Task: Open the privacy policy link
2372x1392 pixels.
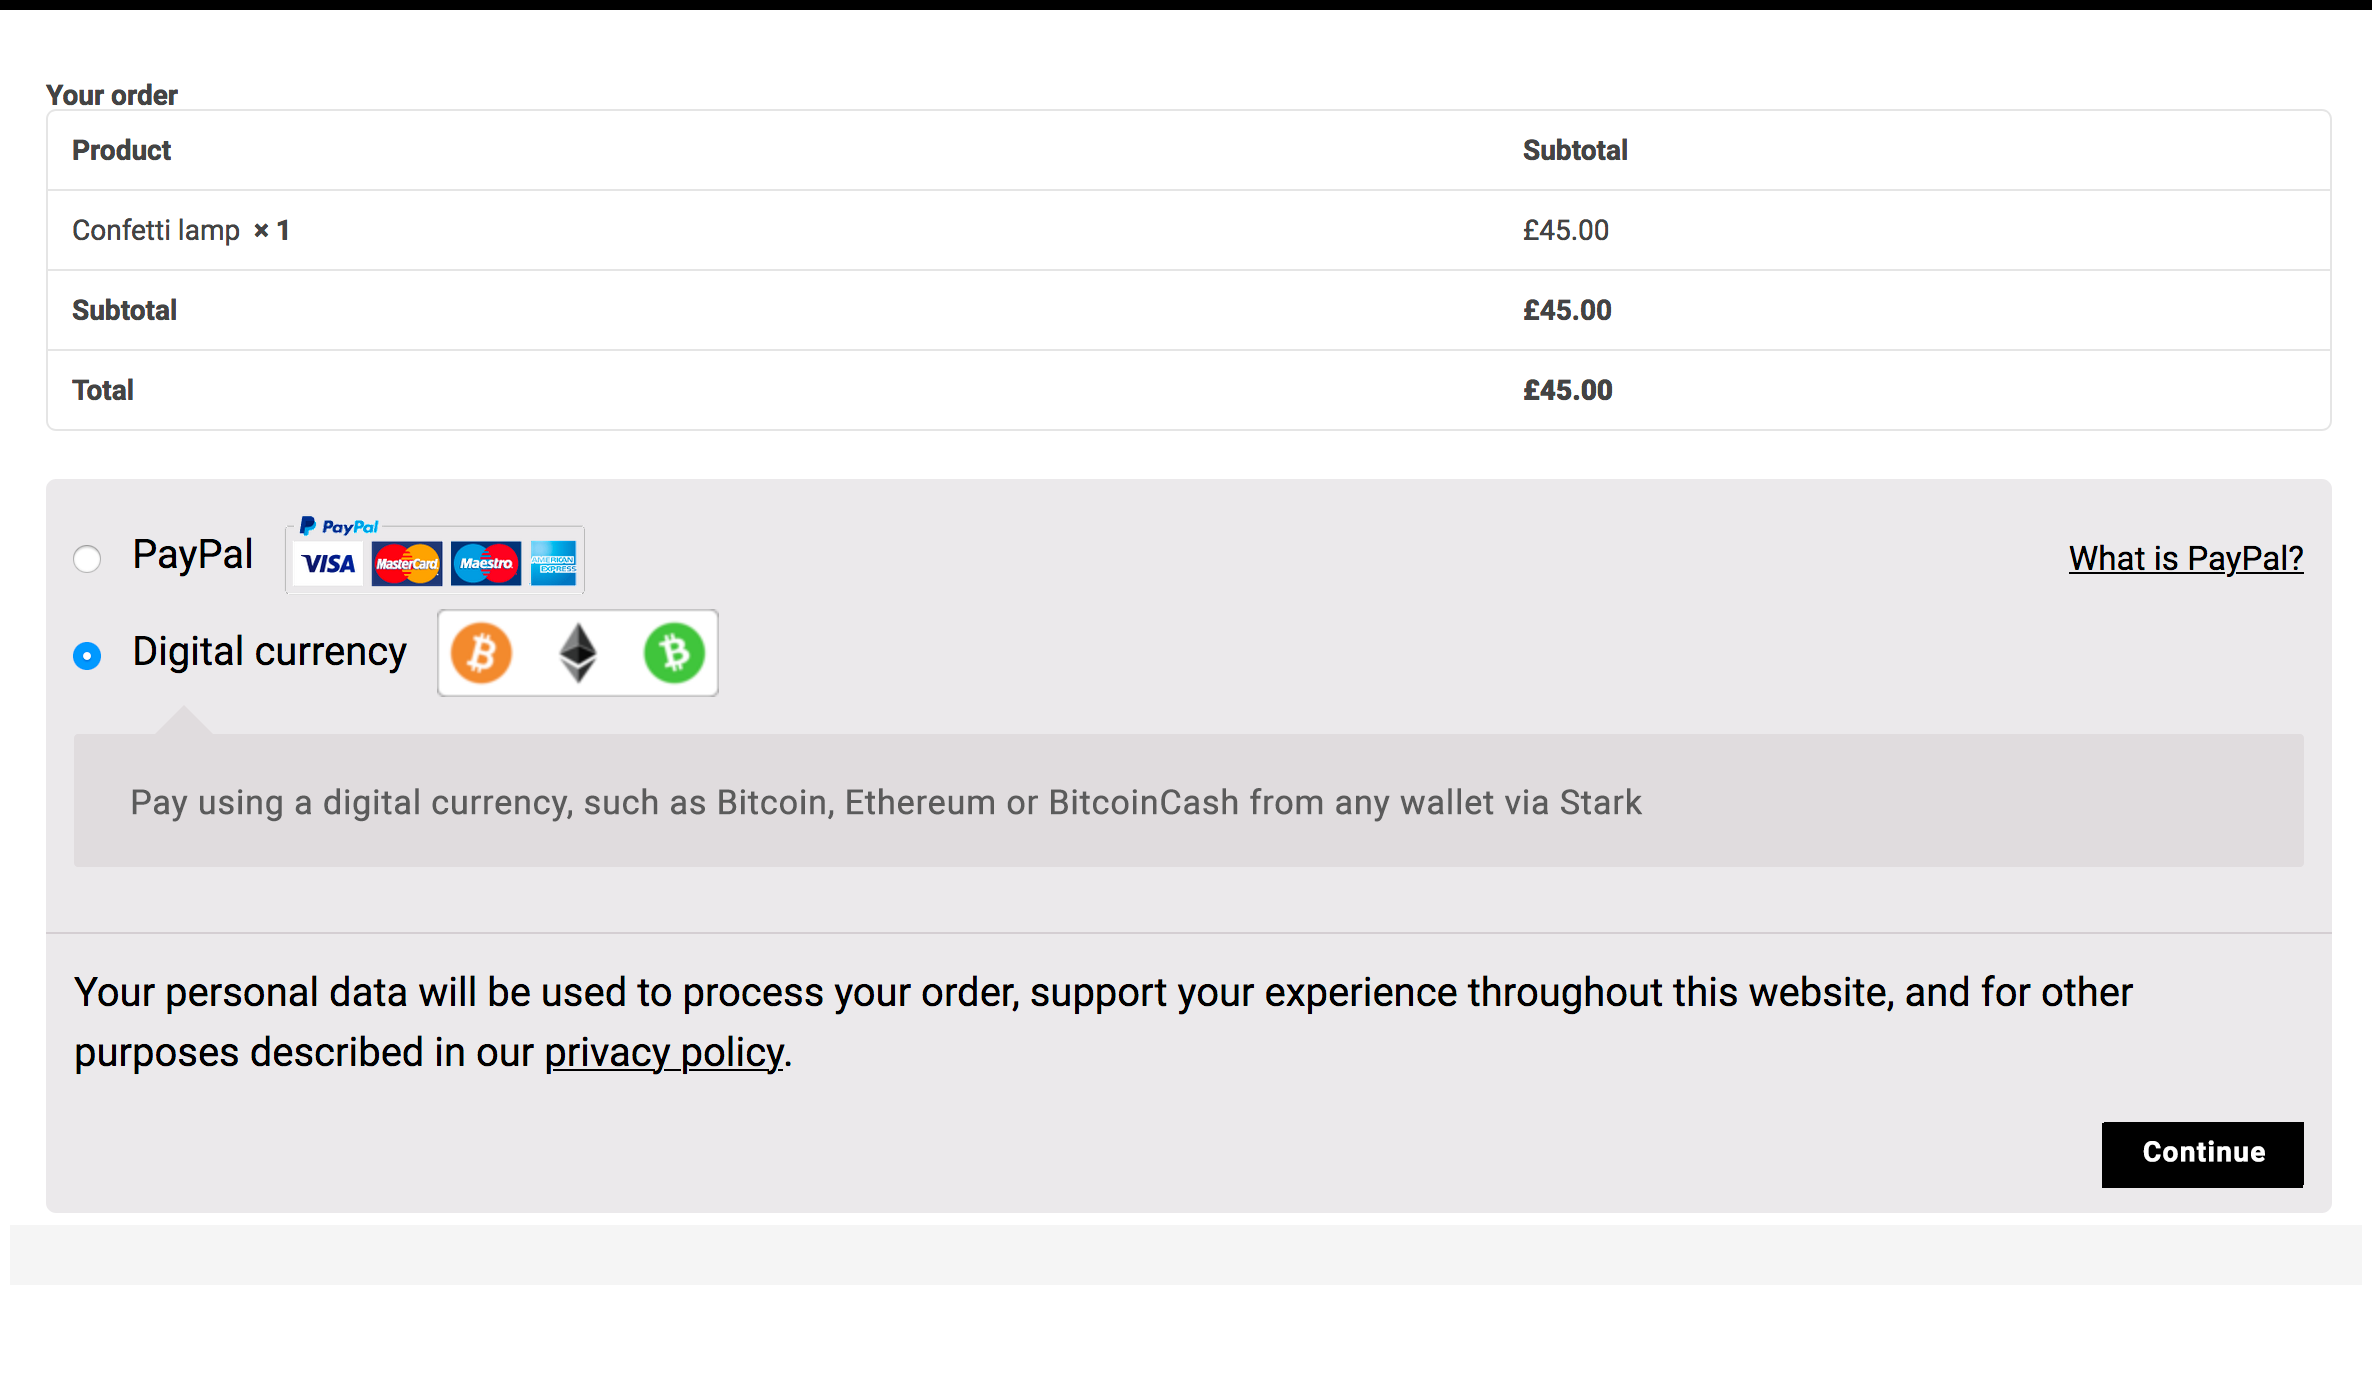Action: pos(664,1053)
